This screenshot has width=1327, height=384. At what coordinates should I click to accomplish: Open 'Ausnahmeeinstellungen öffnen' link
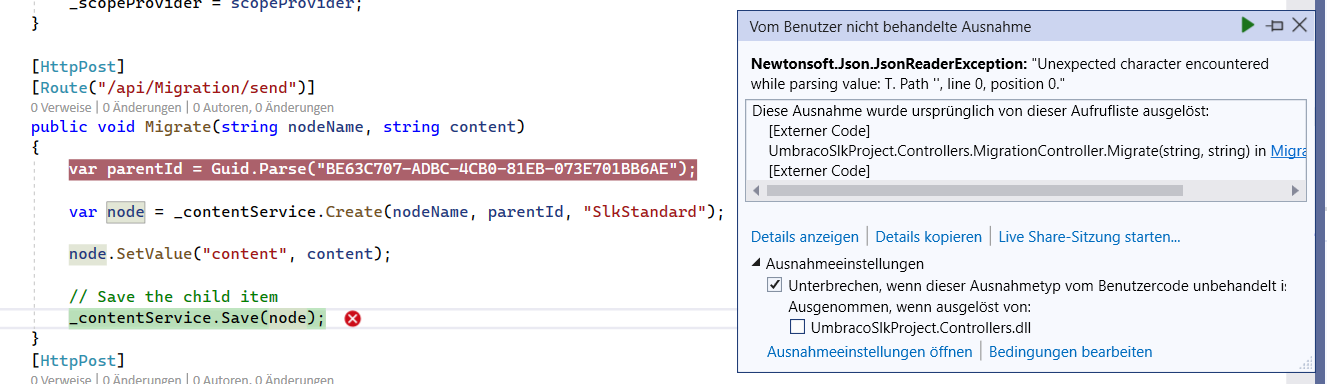click(x=869, y=352)
